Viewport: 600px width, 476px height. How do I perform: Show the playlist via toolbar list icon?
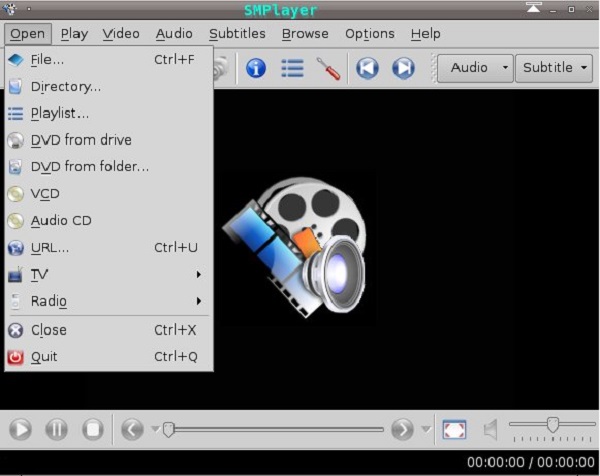[x=292, y=68]
